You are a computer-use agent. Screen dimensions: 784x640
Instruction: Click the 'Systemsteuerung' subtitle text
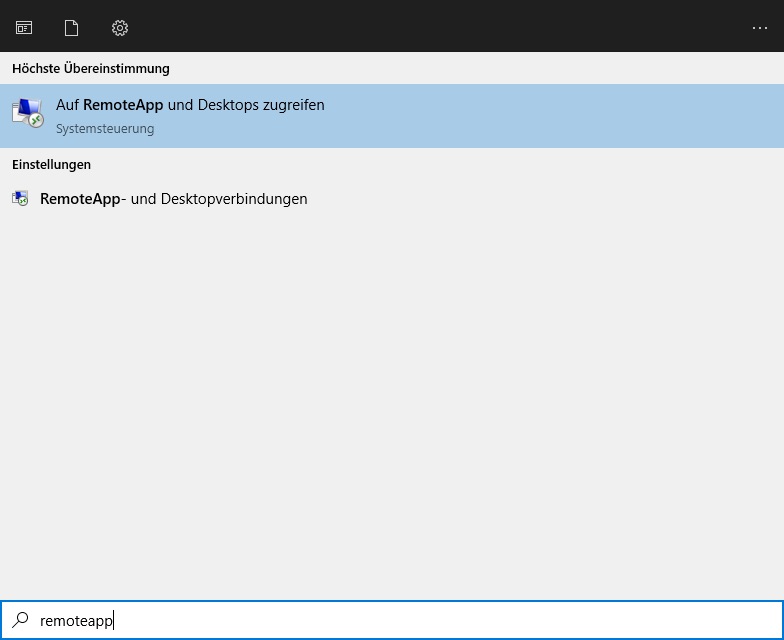105,129
